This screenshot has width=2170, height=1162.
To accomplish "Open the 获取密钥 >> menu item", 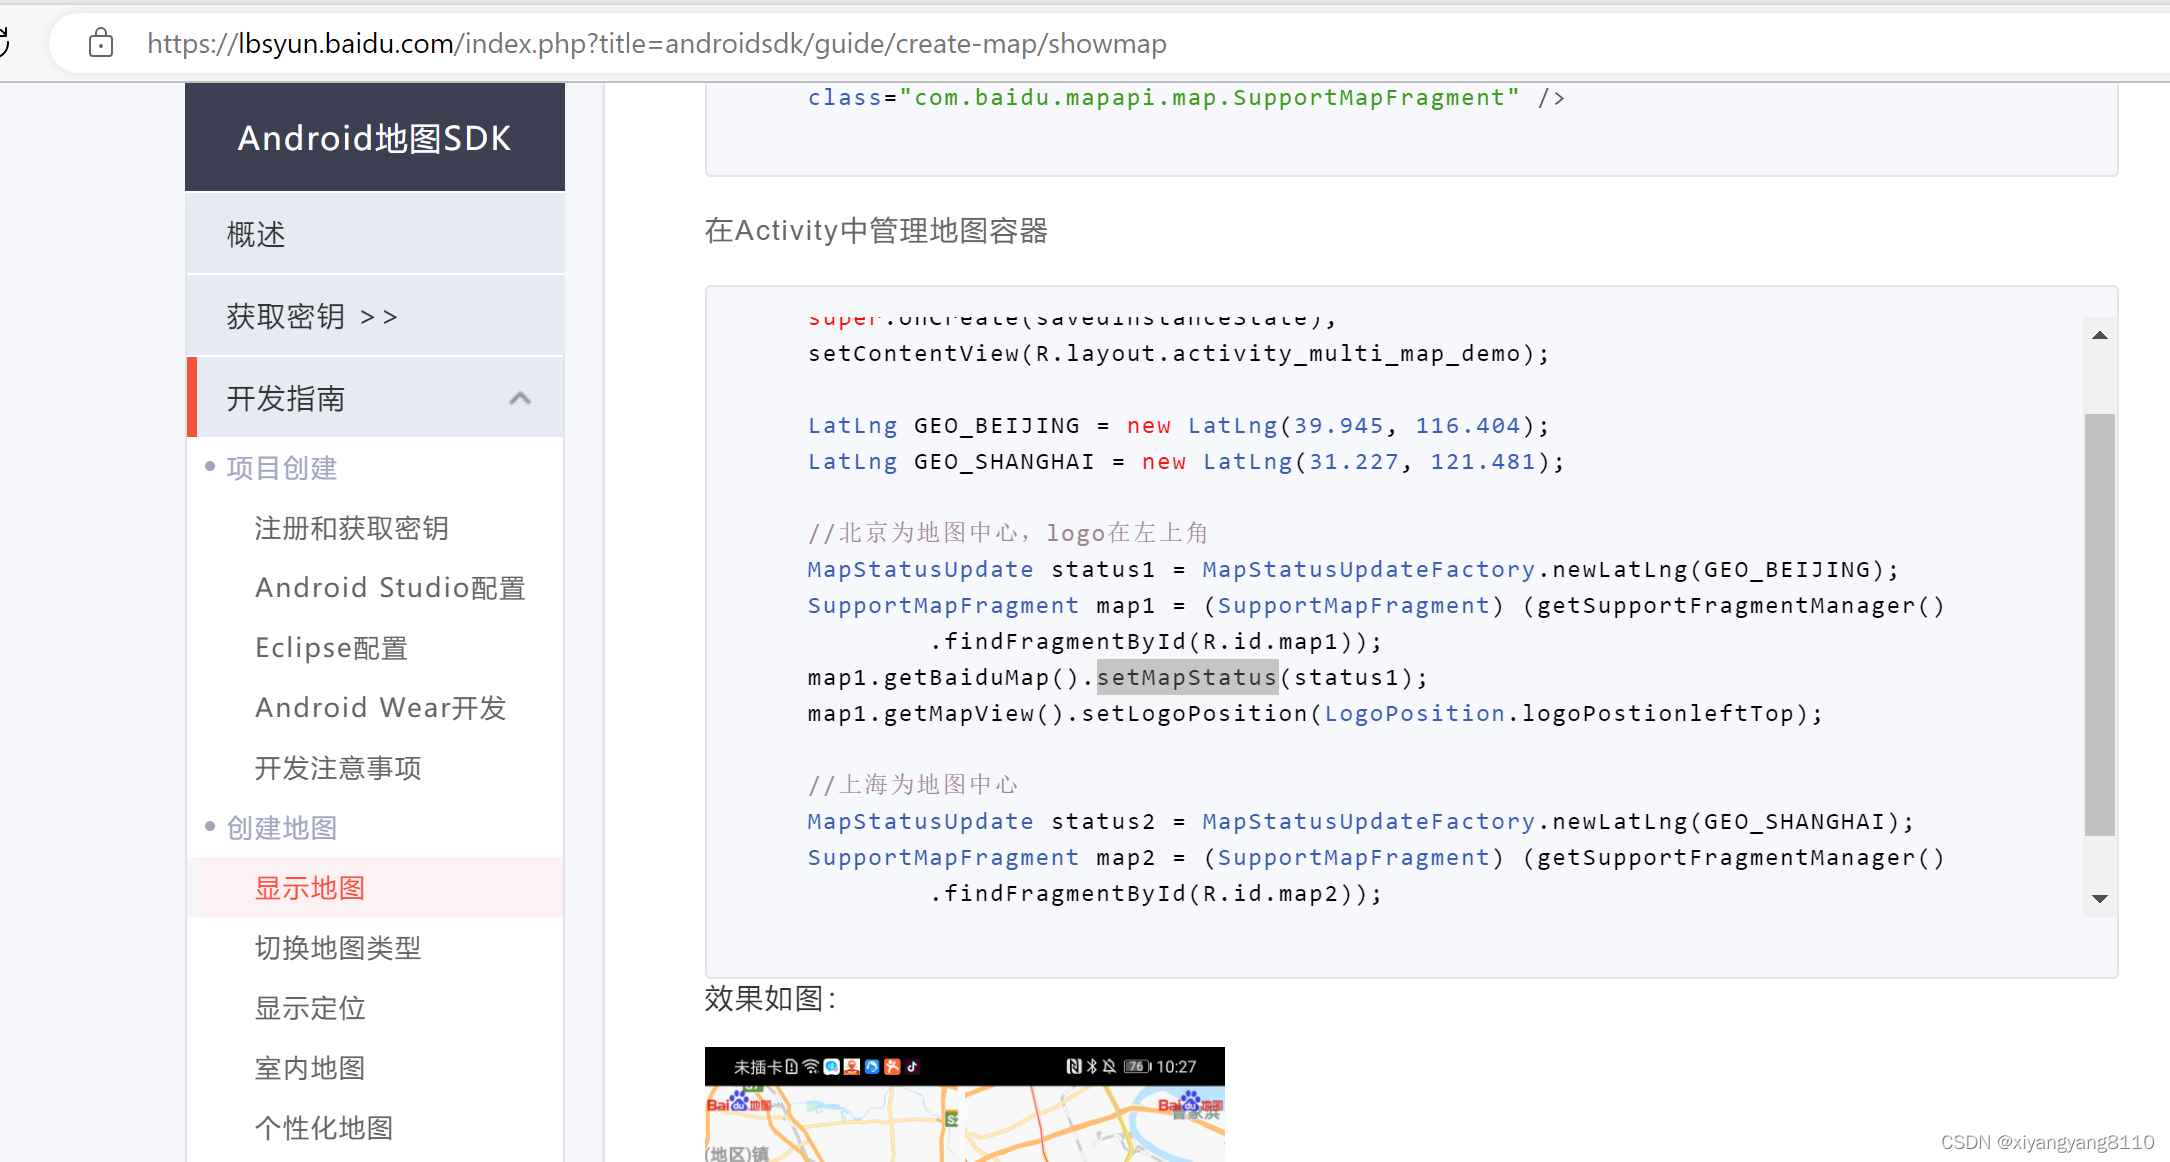I will click(375, 316).
